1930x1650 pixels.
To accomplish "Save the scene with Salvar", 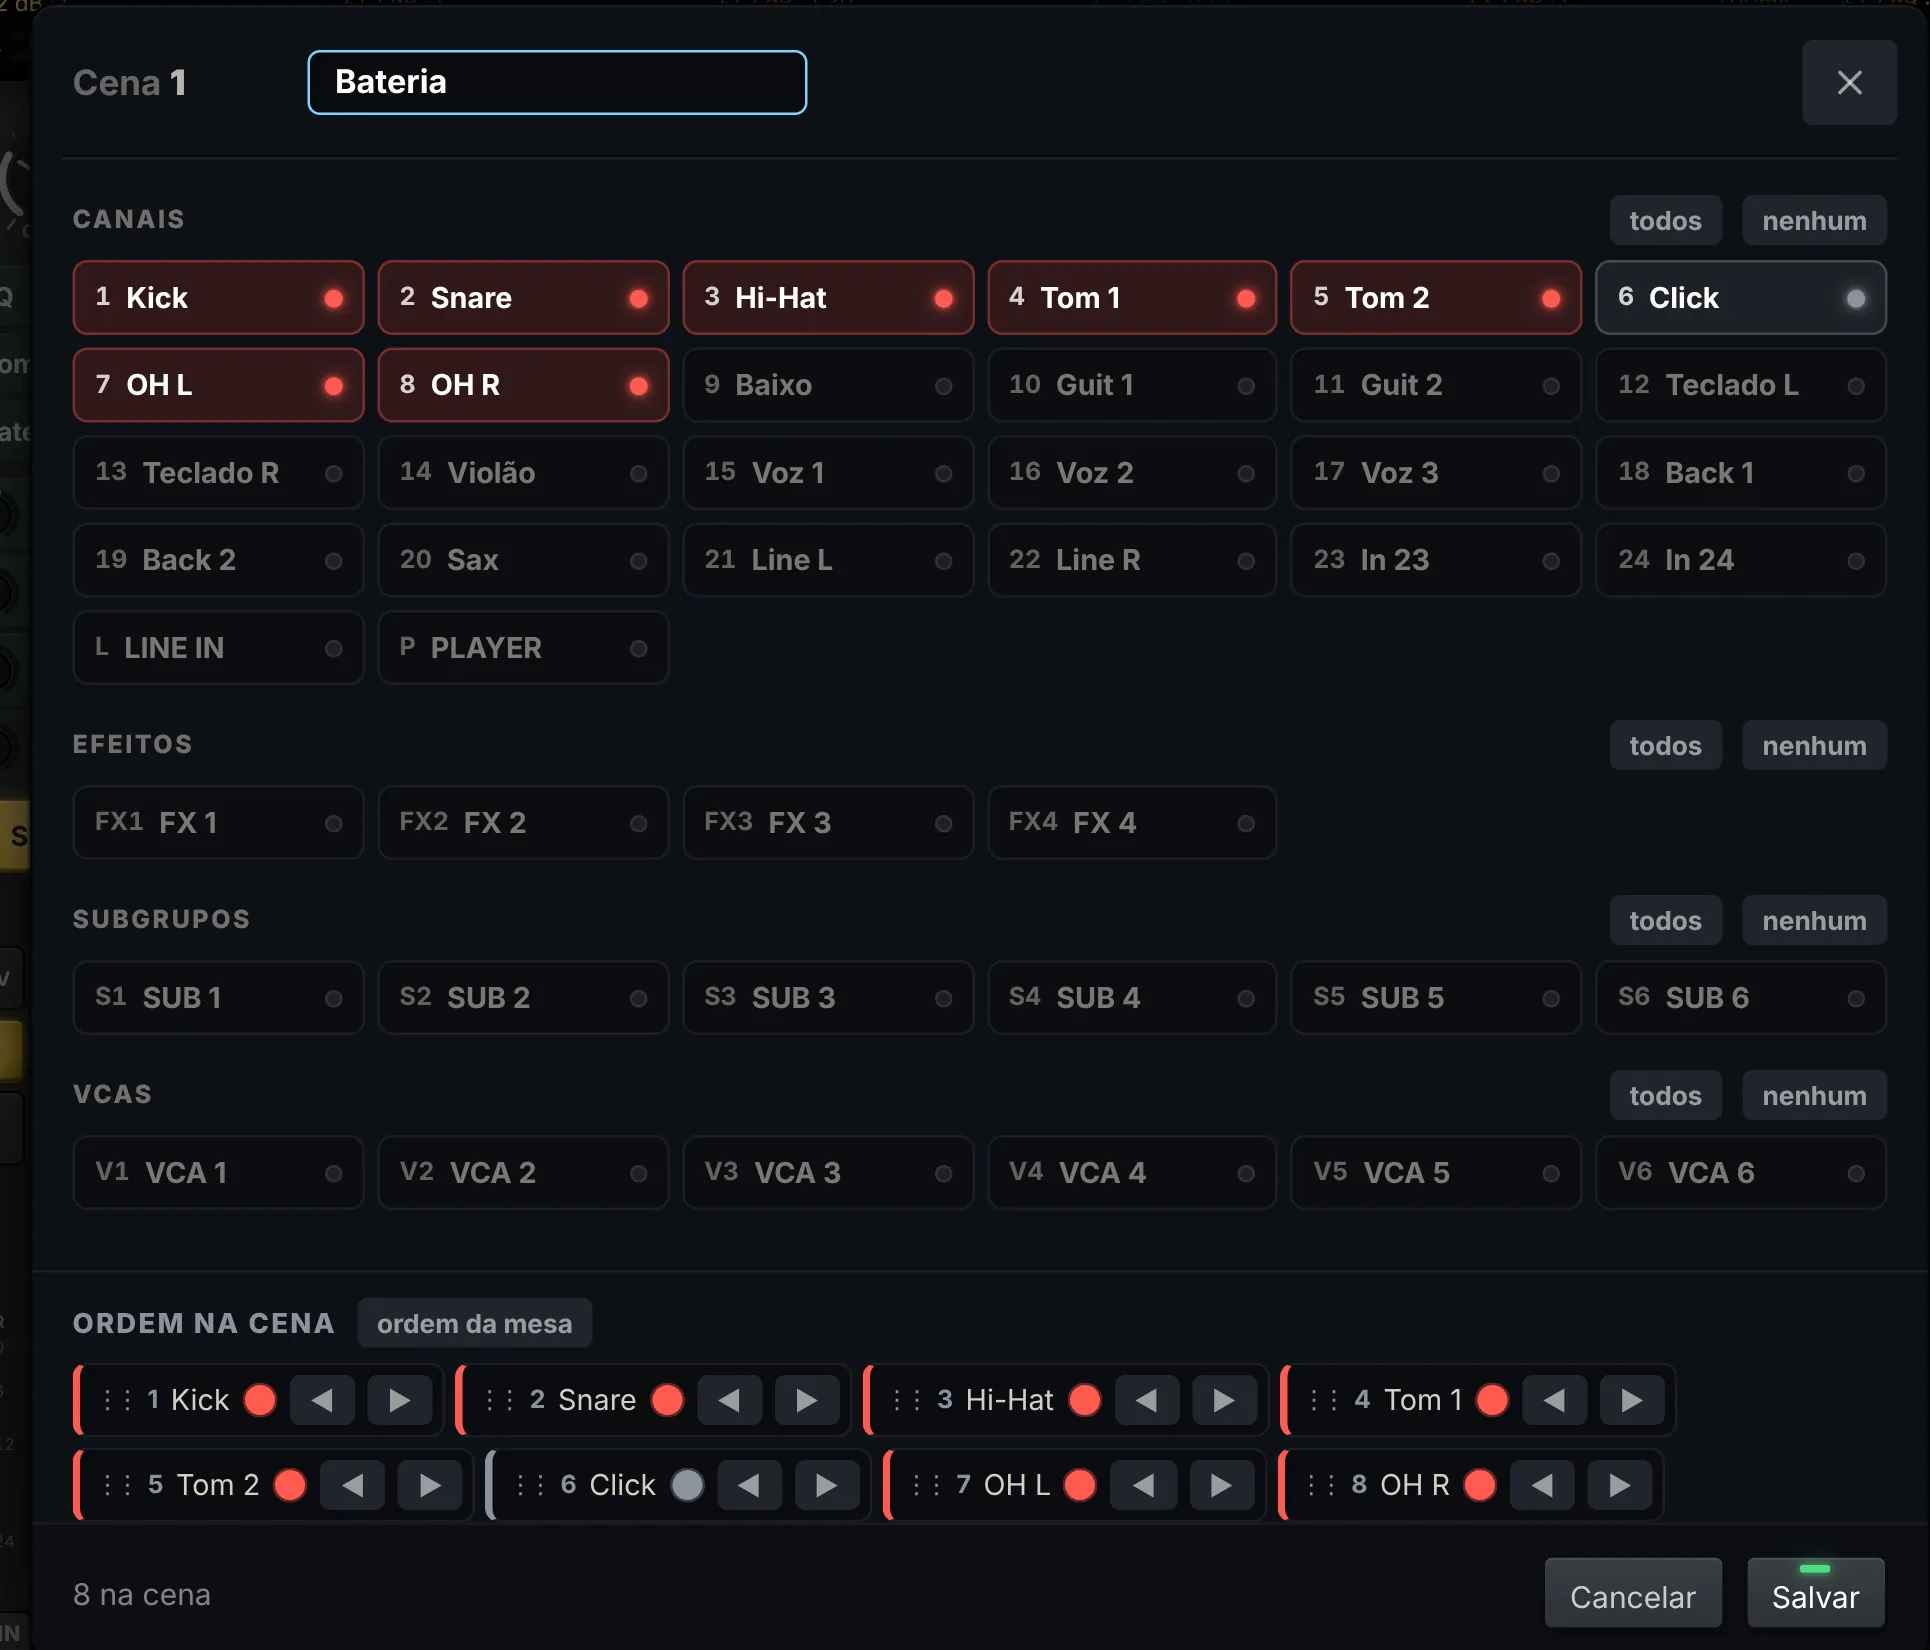I will pyautogui.click(x=1815, y=1593).
